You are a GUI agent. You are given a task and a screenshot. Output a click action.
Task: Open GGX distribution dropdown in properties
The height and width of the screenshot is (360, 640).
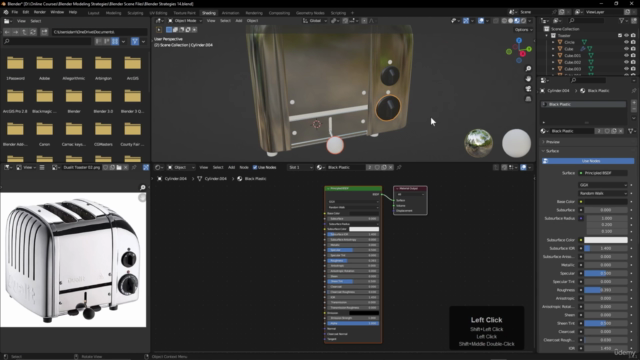pos(602,185)
